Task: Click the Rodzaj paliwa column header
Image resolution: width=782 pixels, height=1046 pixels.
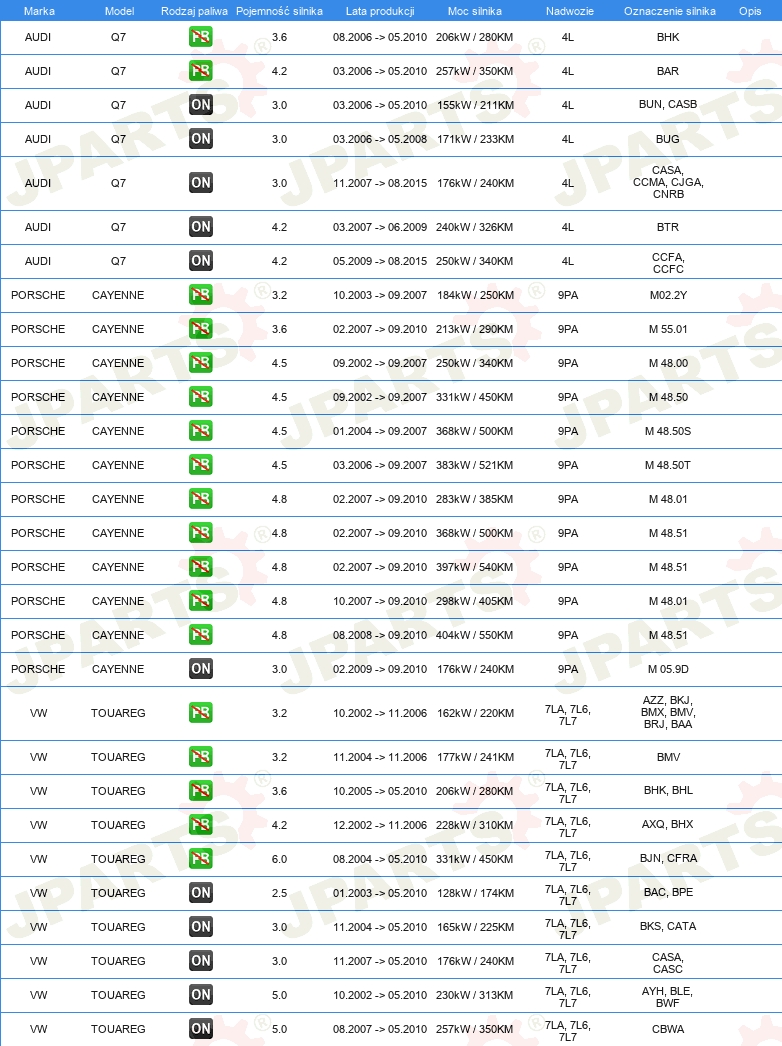Action: [194, 11]
